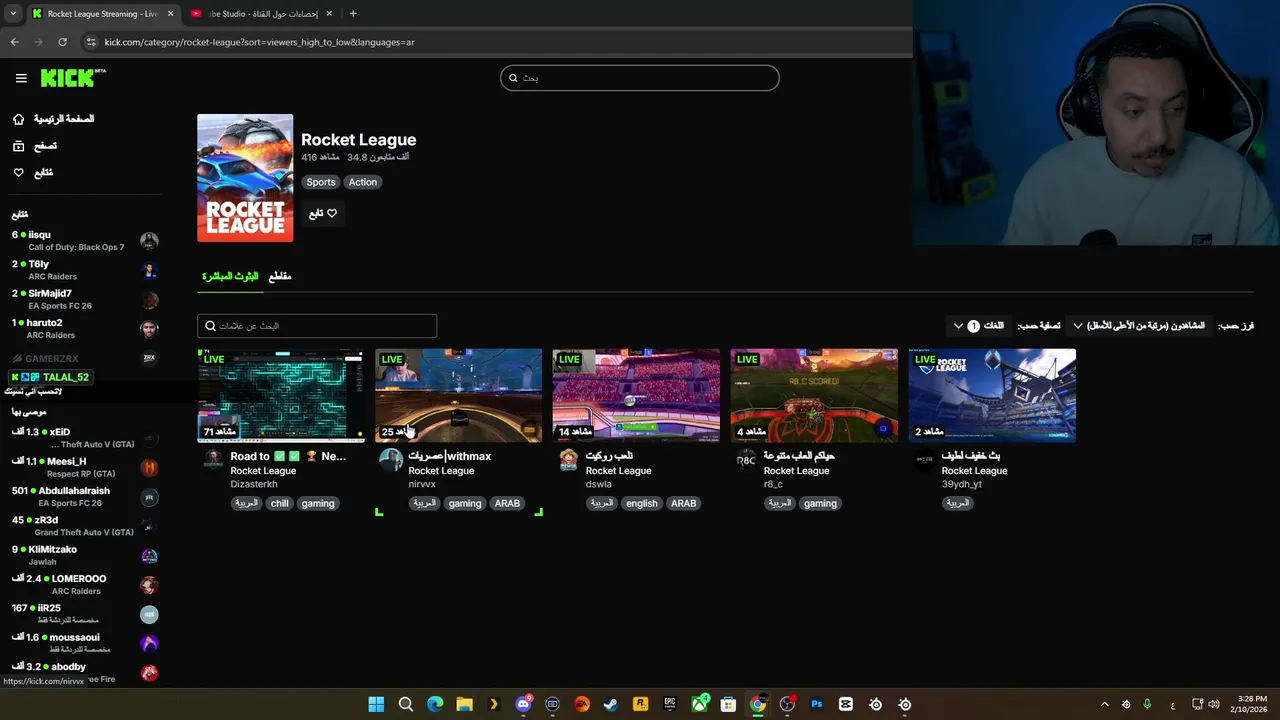
Task: Click the Dizasterkh channel avatar
Action: (213, 459)
